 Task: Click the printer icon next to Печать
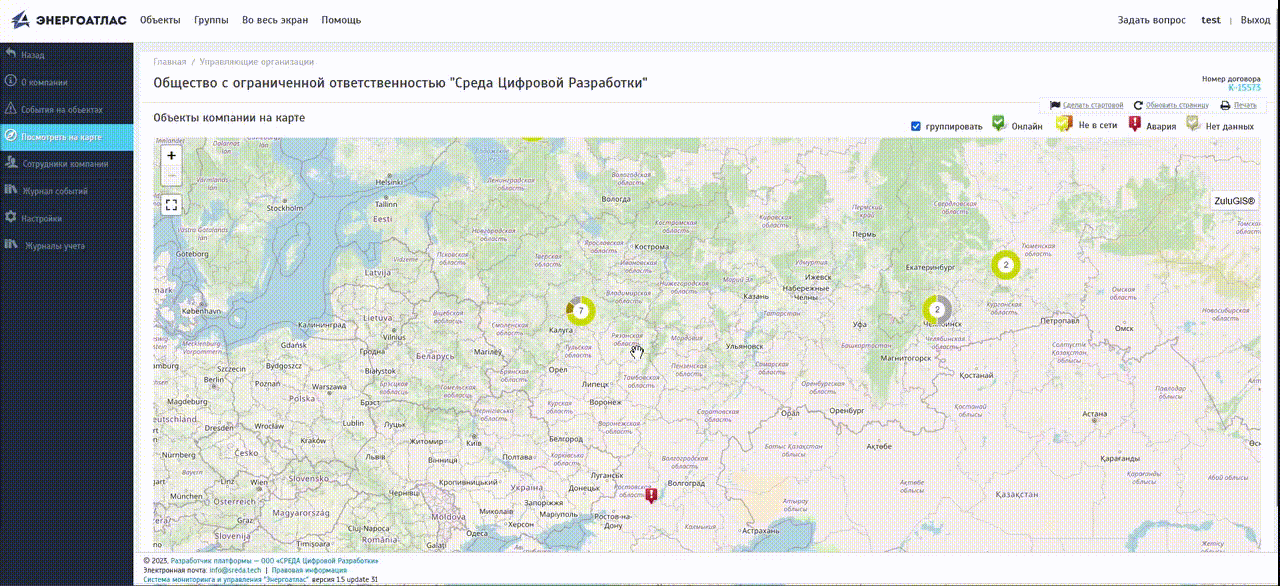click(1225, 105)
